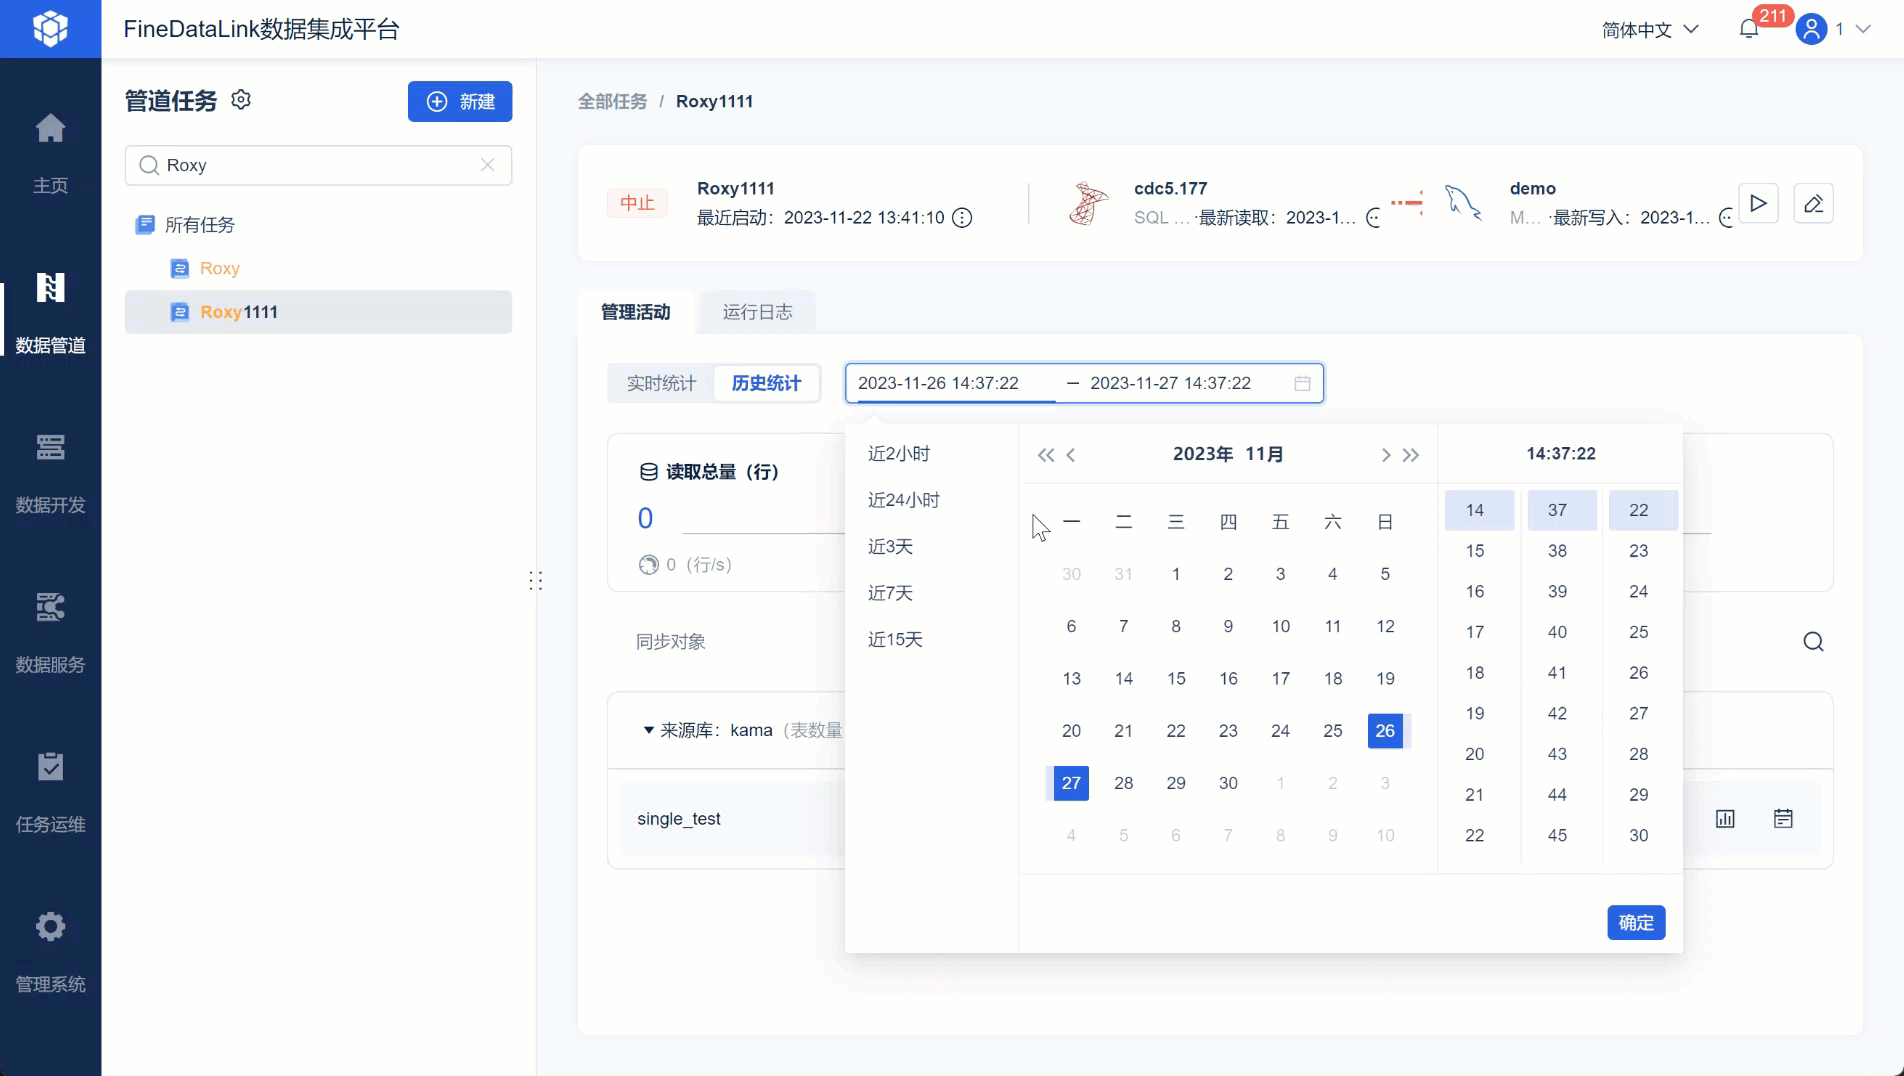
Task: Choose the 近3天 preset range
Action: tap(890, 547)
